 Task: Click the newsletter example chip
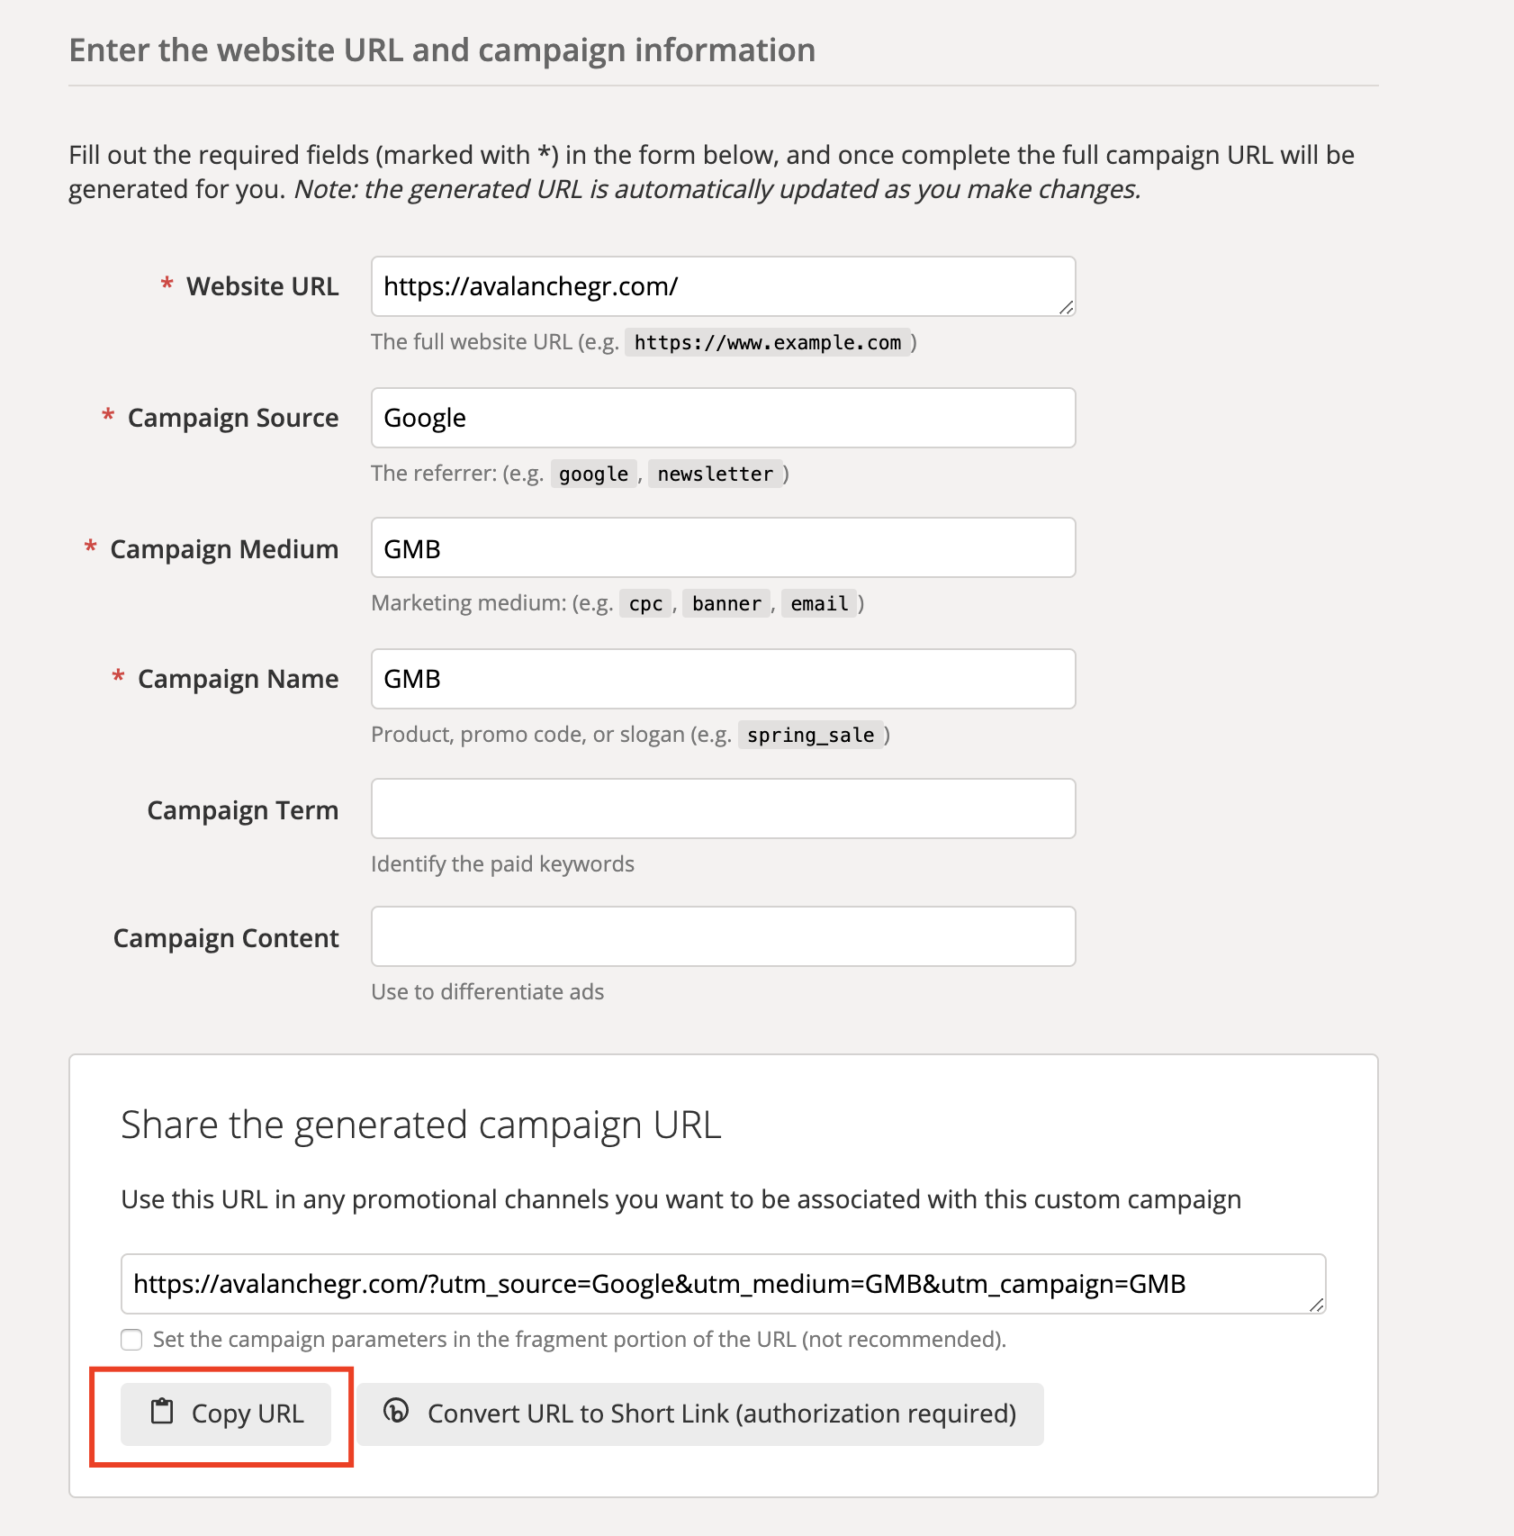point(715,473)
